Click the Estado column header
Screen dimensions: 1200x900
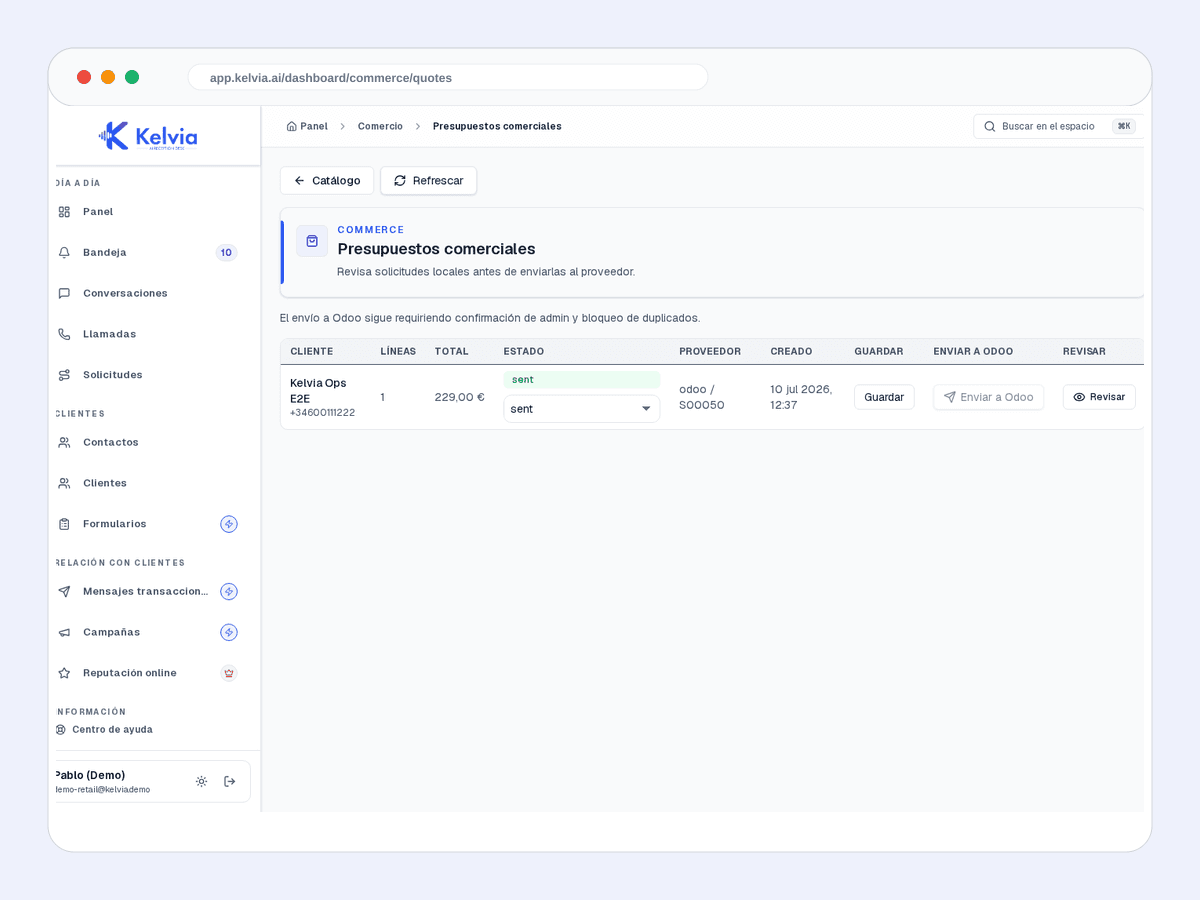[524, 352]
